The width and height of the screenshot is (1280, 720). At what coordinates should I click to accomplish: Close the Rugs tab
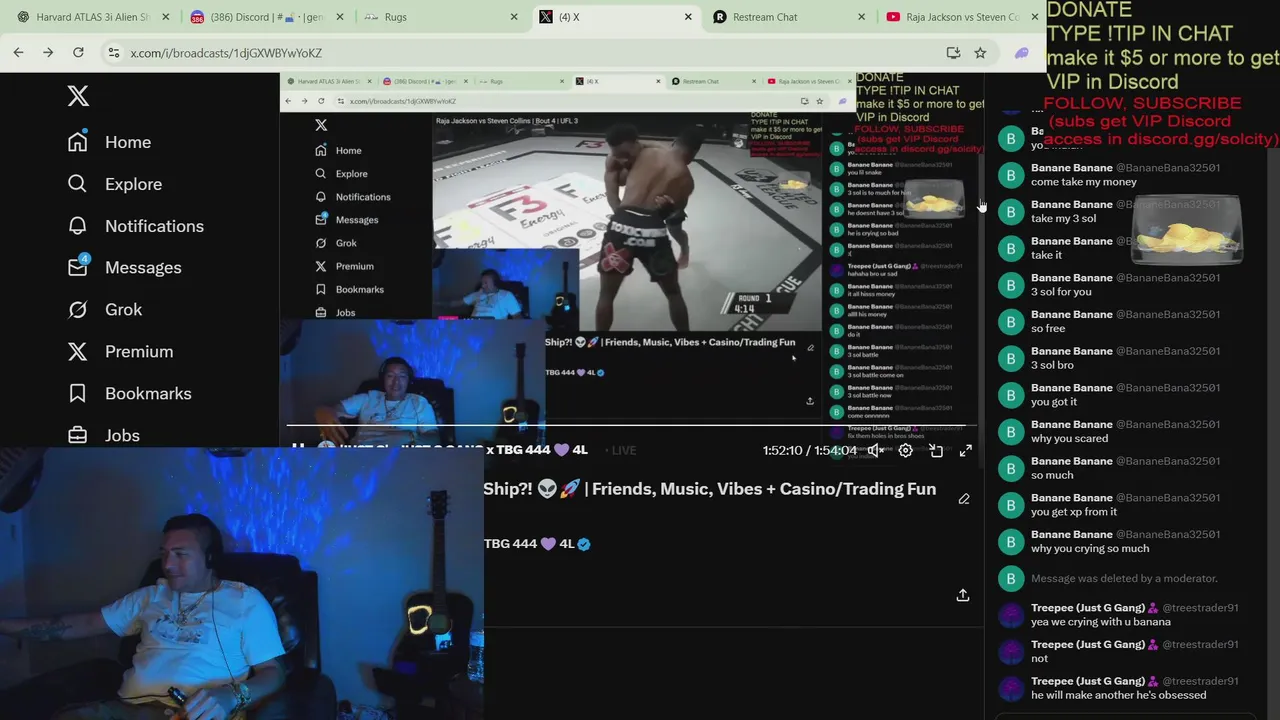pos(514,17)
